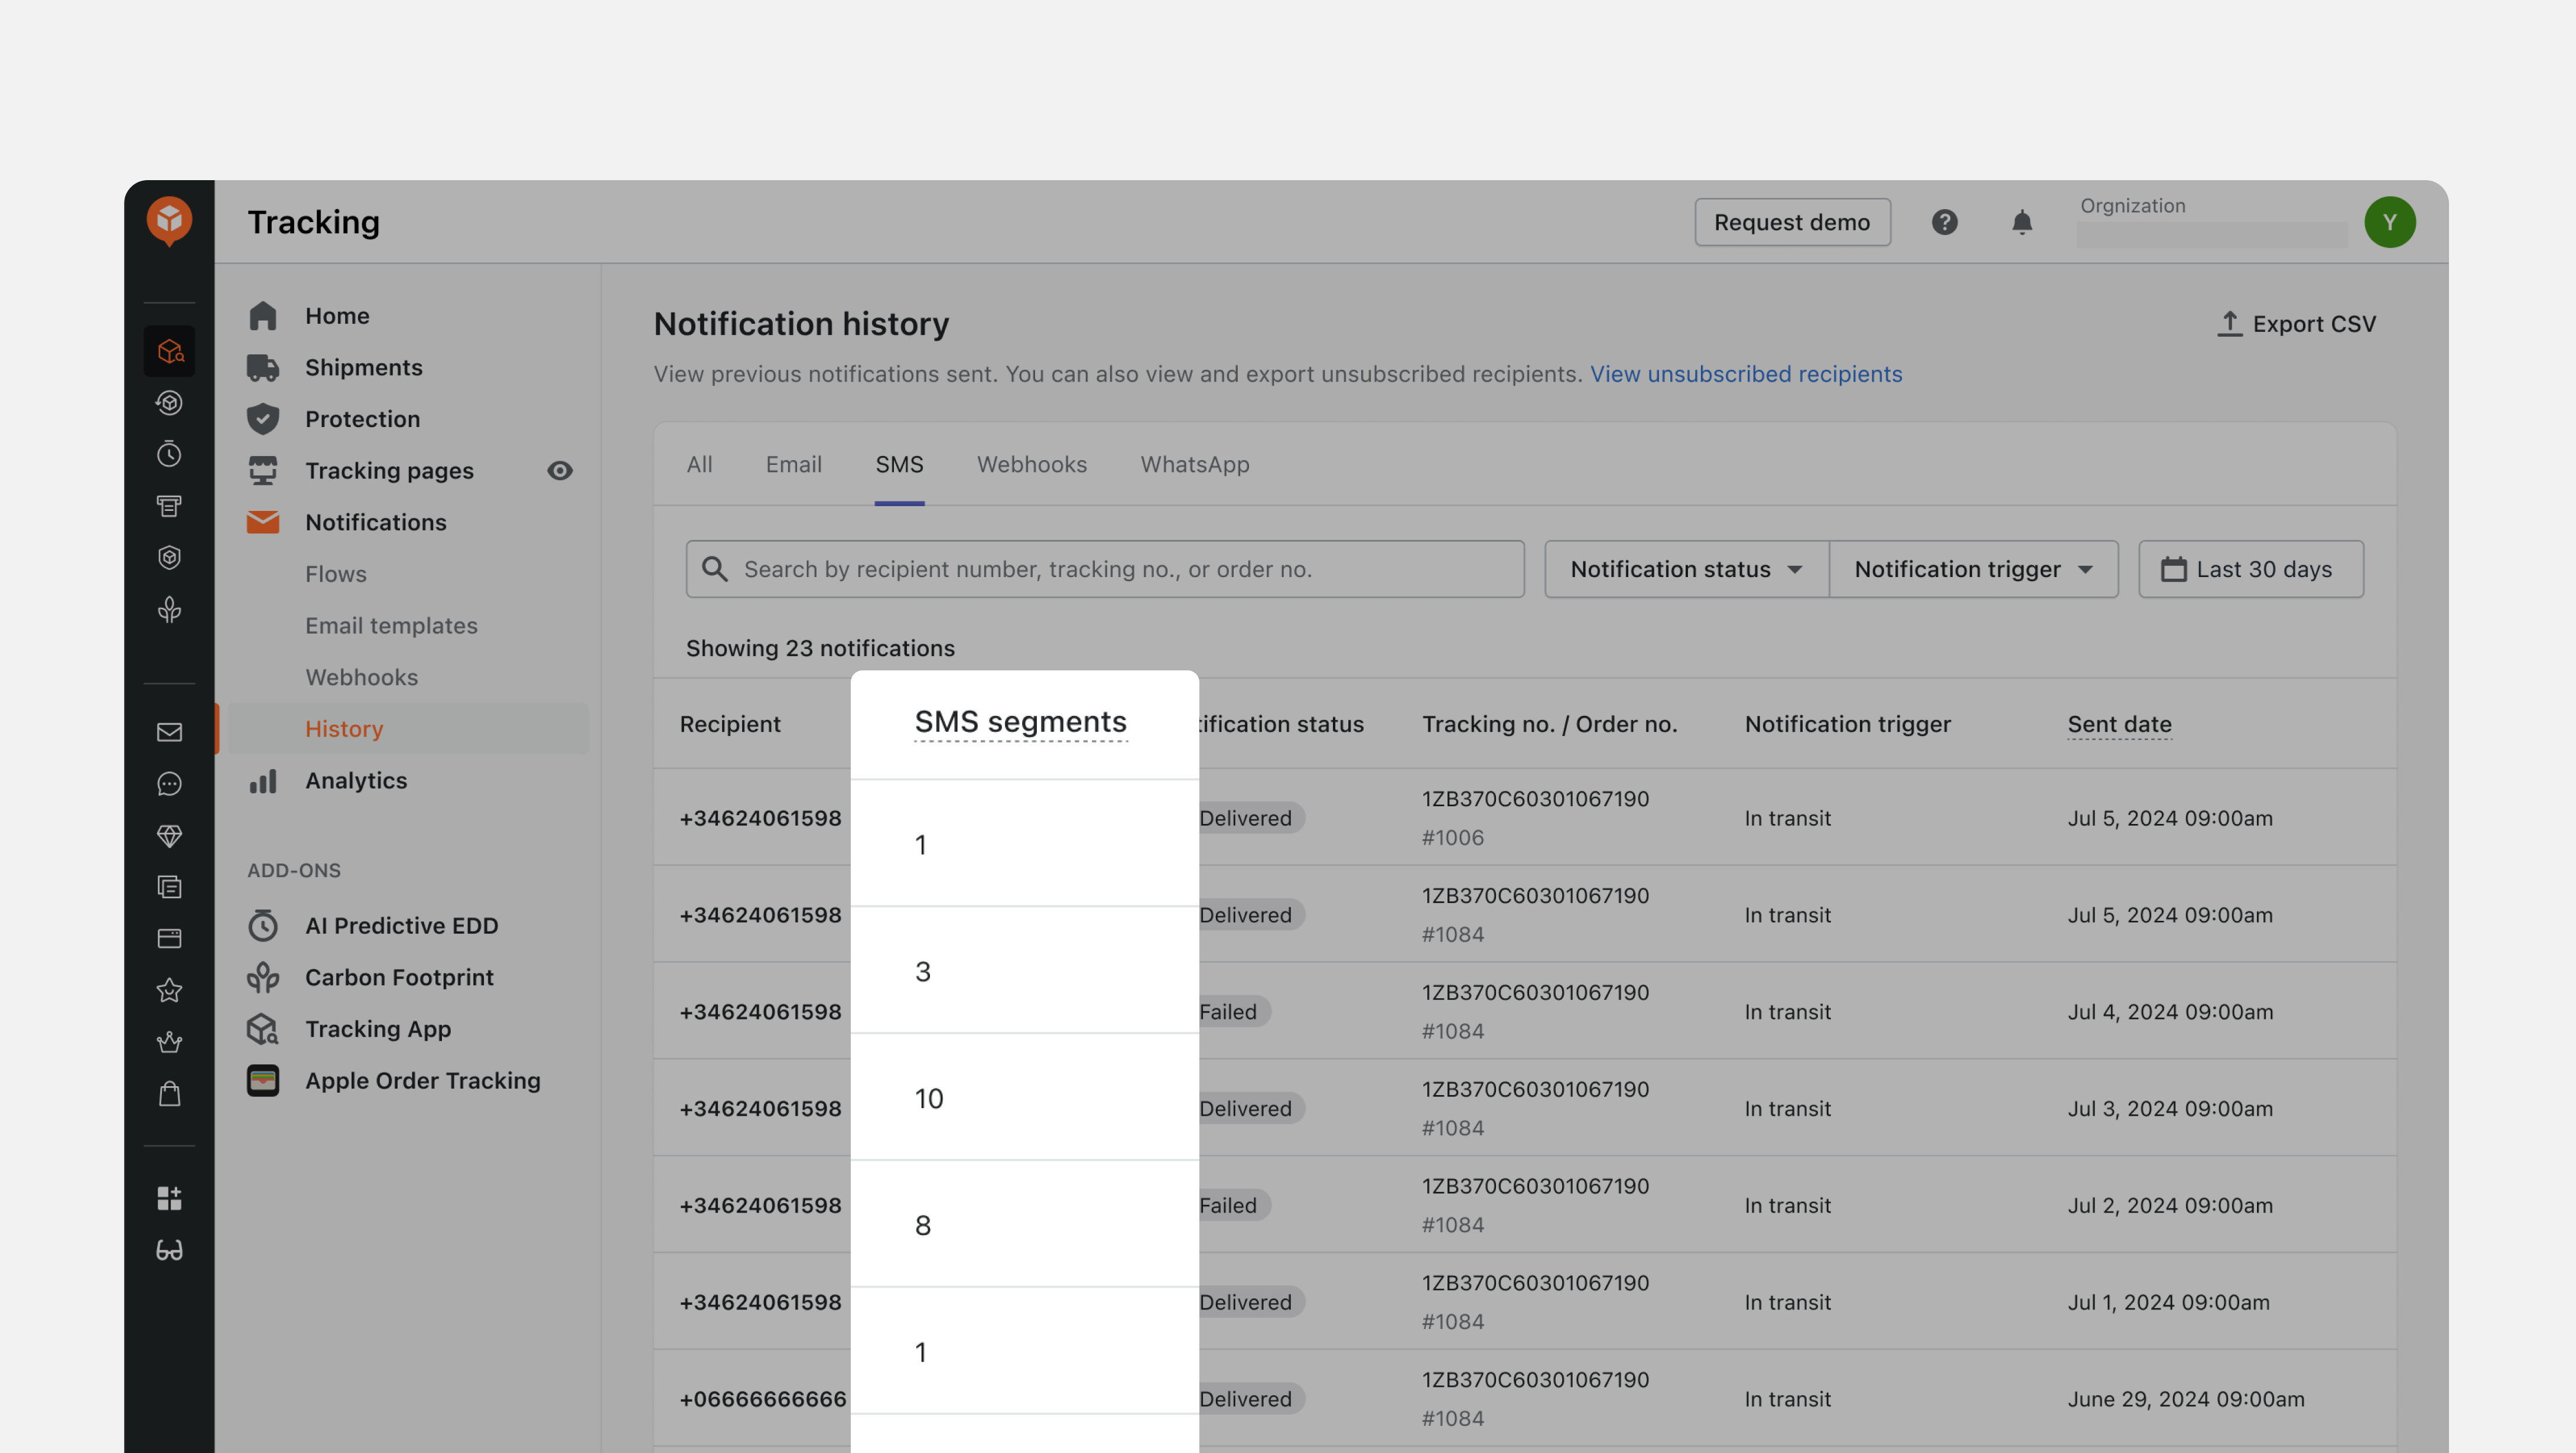Image resolution: width=2576 pixels, height=1453 pixels.
Task: Open View unsubscribed recipients link
Action: coord(1745,374)
